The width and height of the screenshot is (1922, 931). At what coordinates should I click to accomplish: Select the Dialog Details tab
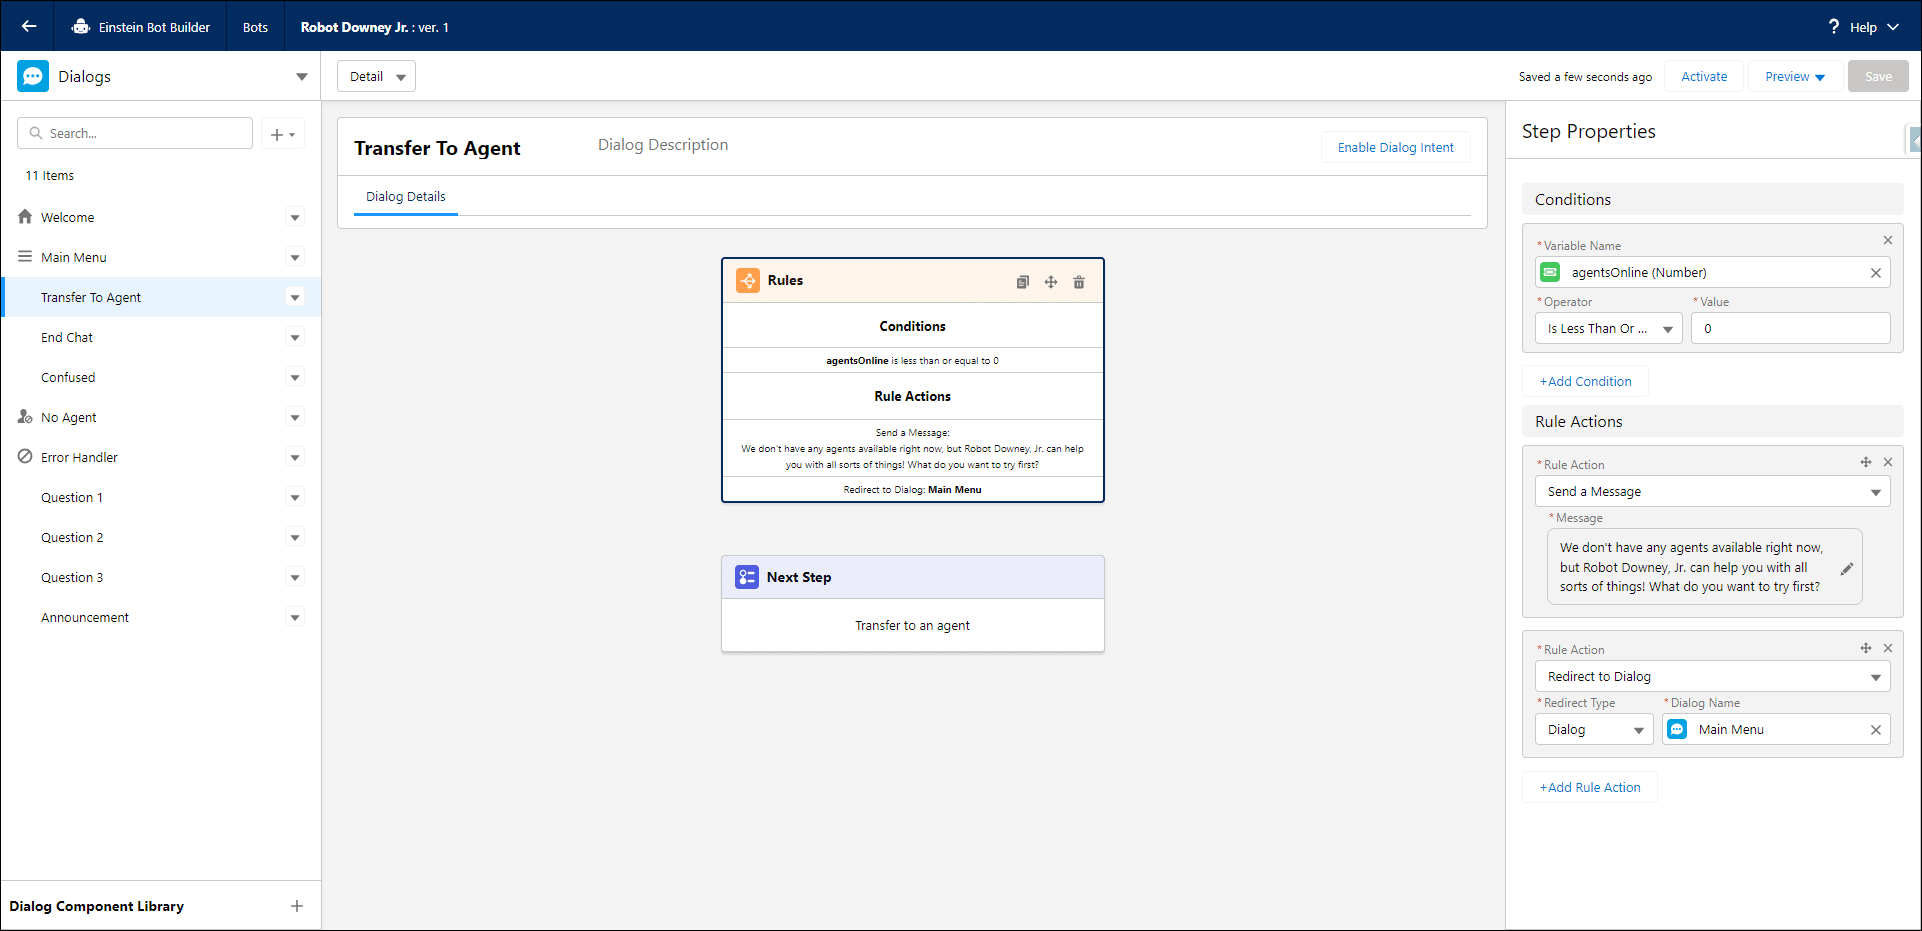pos(406,197)
